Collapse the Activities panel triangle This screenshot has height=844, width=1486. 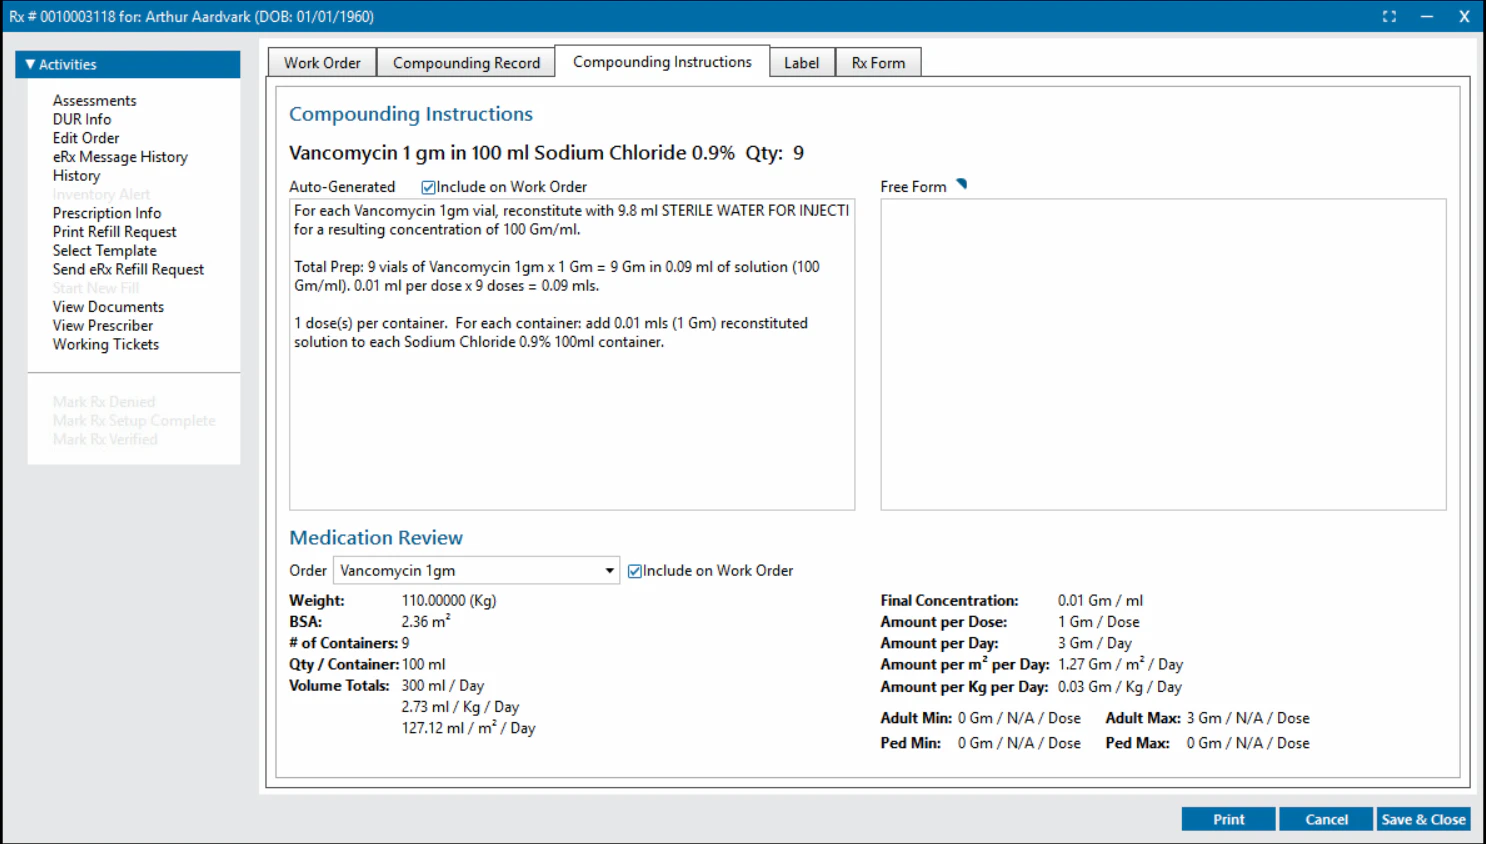(x=32, y=64)
